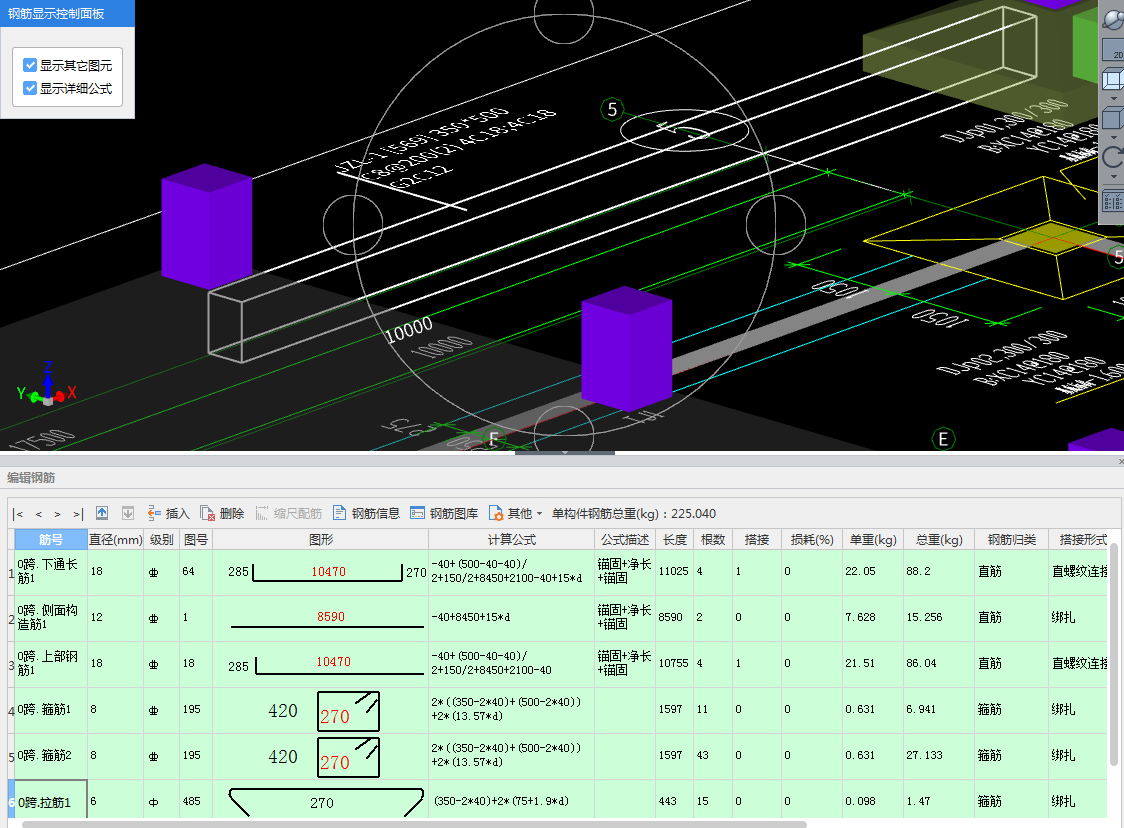Viewport: 1124px width, 828px height.
Task: Click the display settings checklist icon
Action: point(1113,200)
